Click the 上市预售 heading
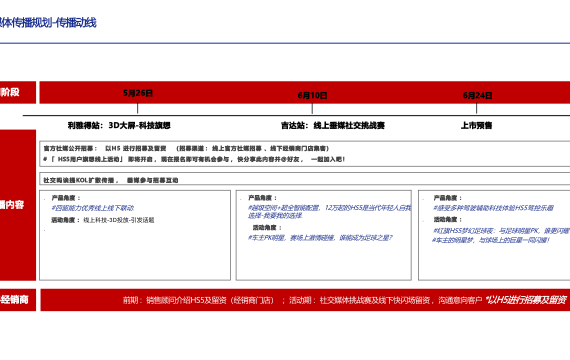The height and width of the screenshot is (360, 570). point(476,125)
